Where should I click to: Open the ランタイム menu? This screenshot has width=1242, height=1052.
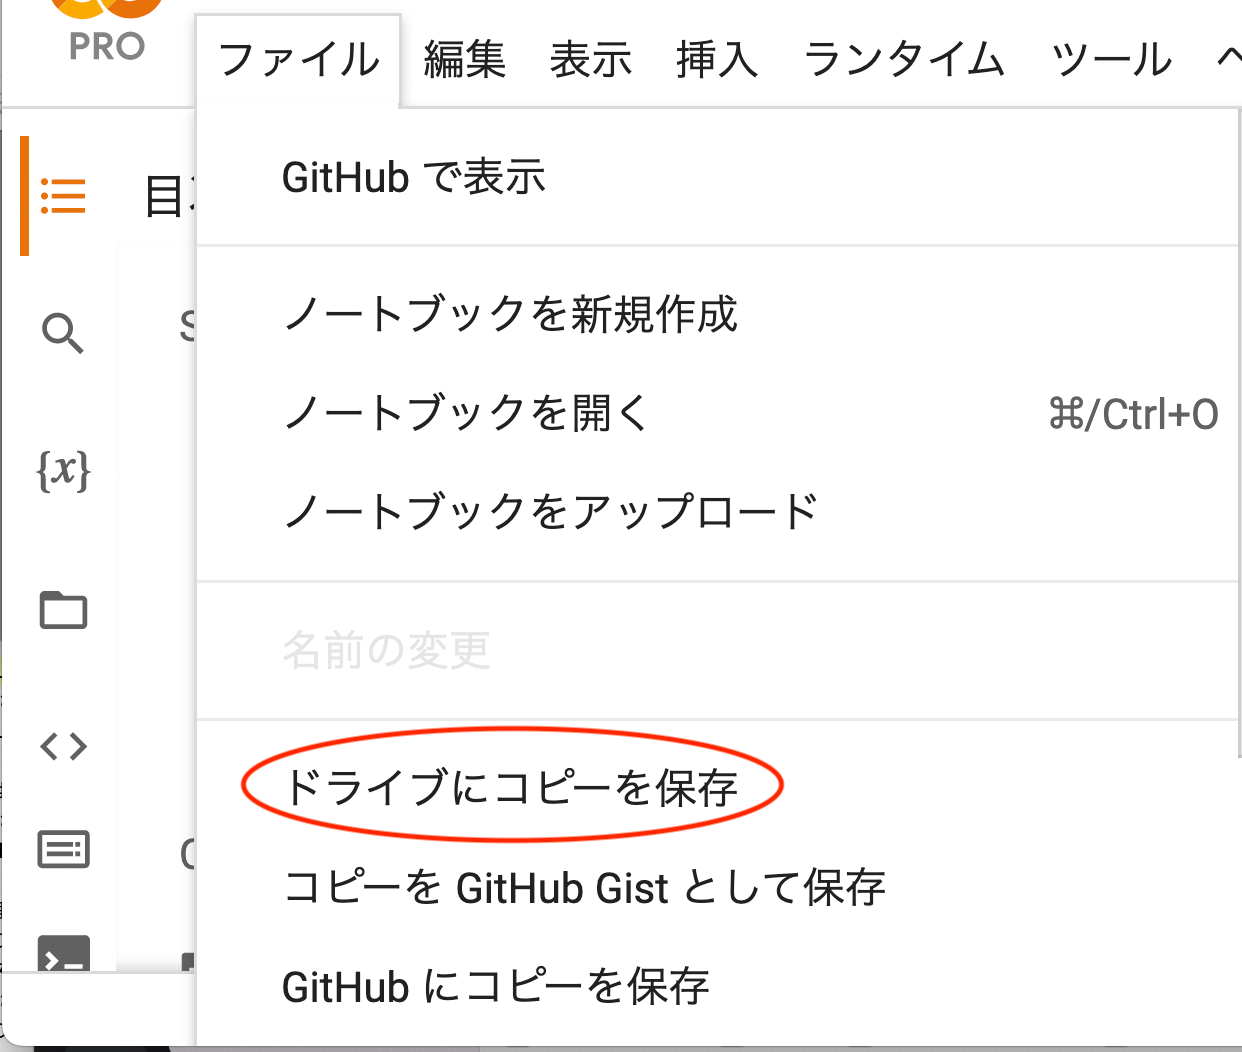904,60
